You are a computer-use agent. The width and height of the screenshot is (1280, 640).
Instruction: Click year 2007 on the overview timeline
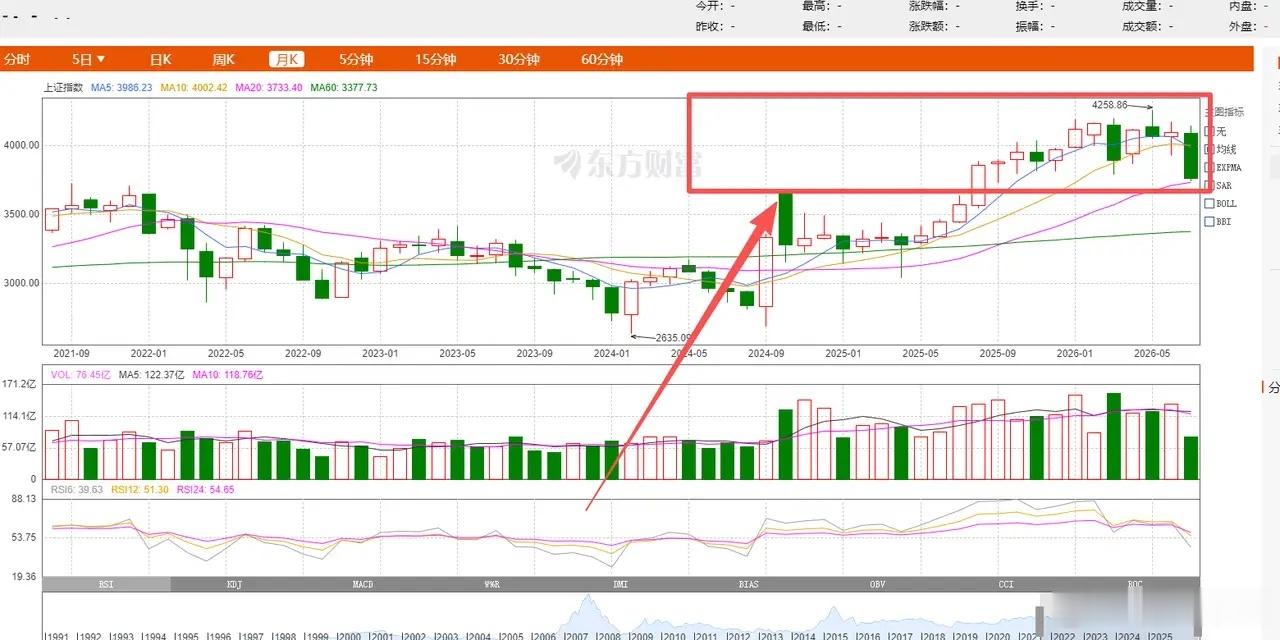574,636
